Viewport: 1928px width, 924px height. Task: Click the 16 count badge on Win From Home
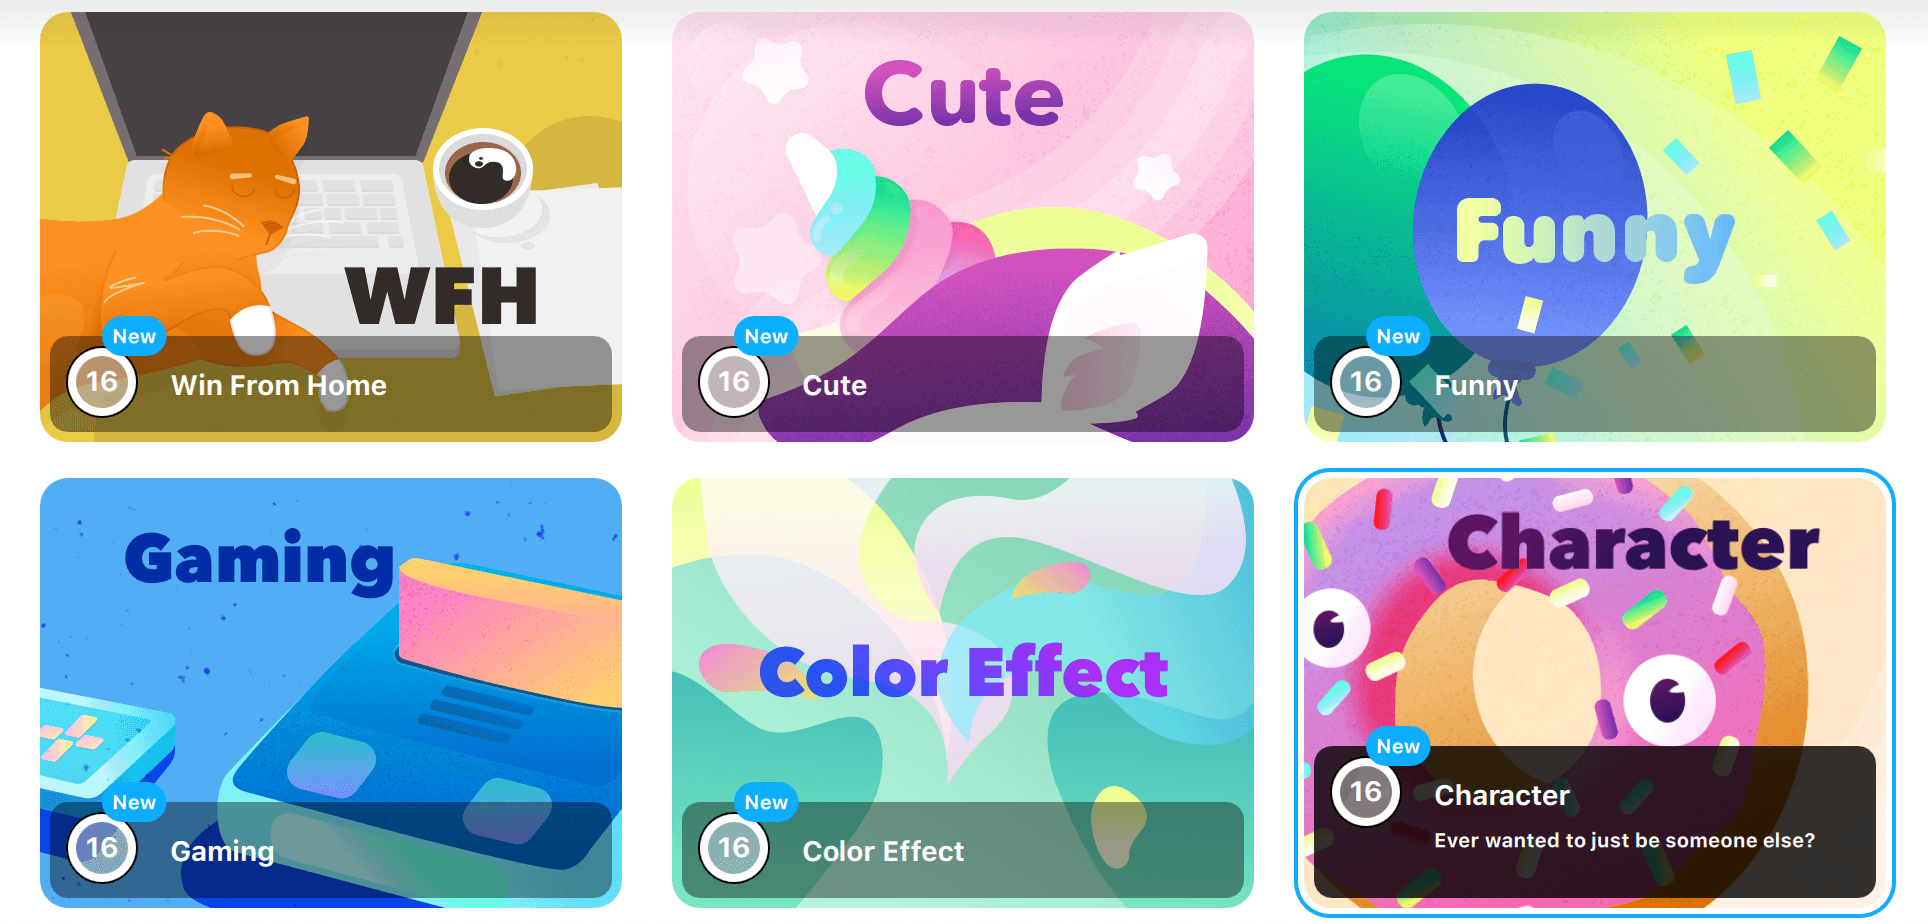tap(102, 382)
